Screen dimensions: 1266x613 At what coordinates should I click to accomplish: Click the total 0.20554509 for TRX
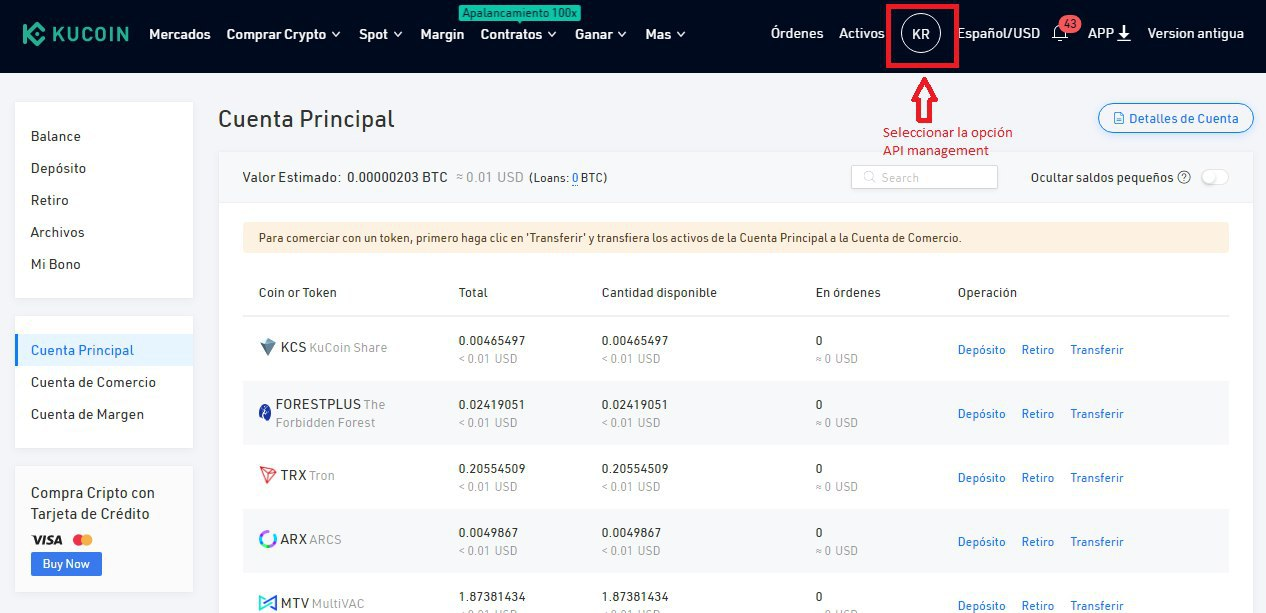click(x=492, y=469)
